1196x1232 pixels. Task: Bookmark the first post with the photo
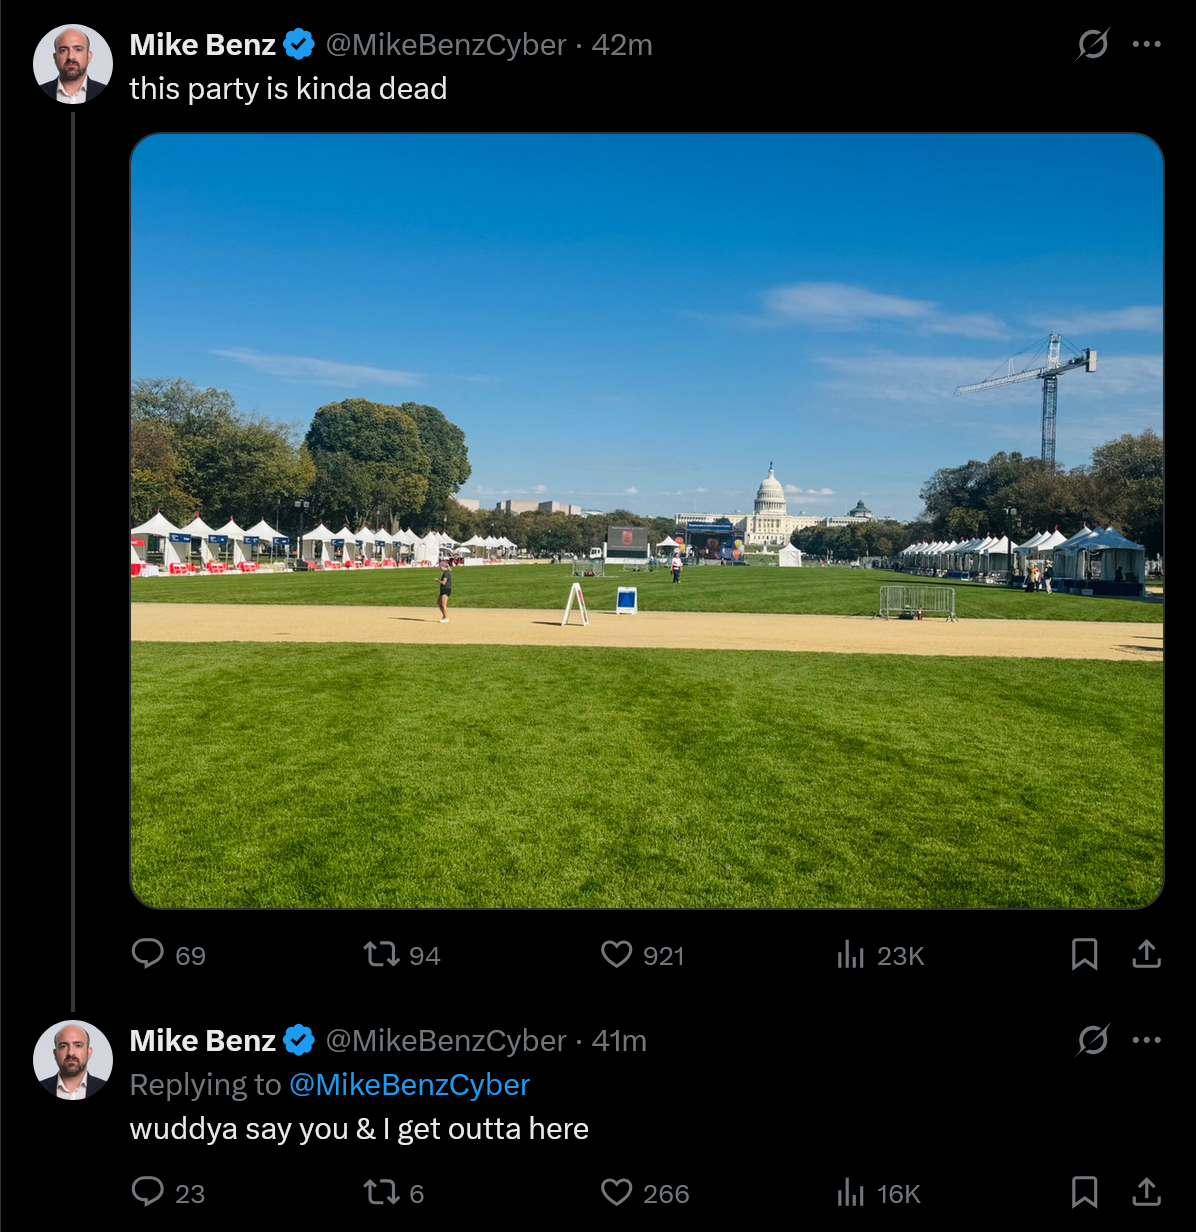pyautogui.click(x=1084, y=954)
